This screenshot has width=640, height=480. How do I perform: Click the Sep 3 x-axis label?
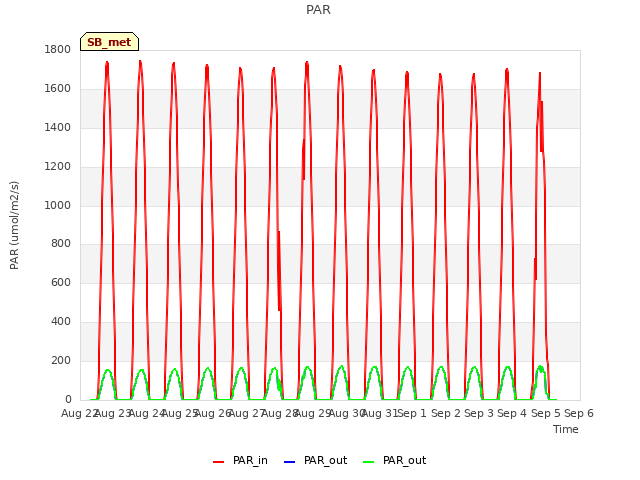[x=479, y=413]
